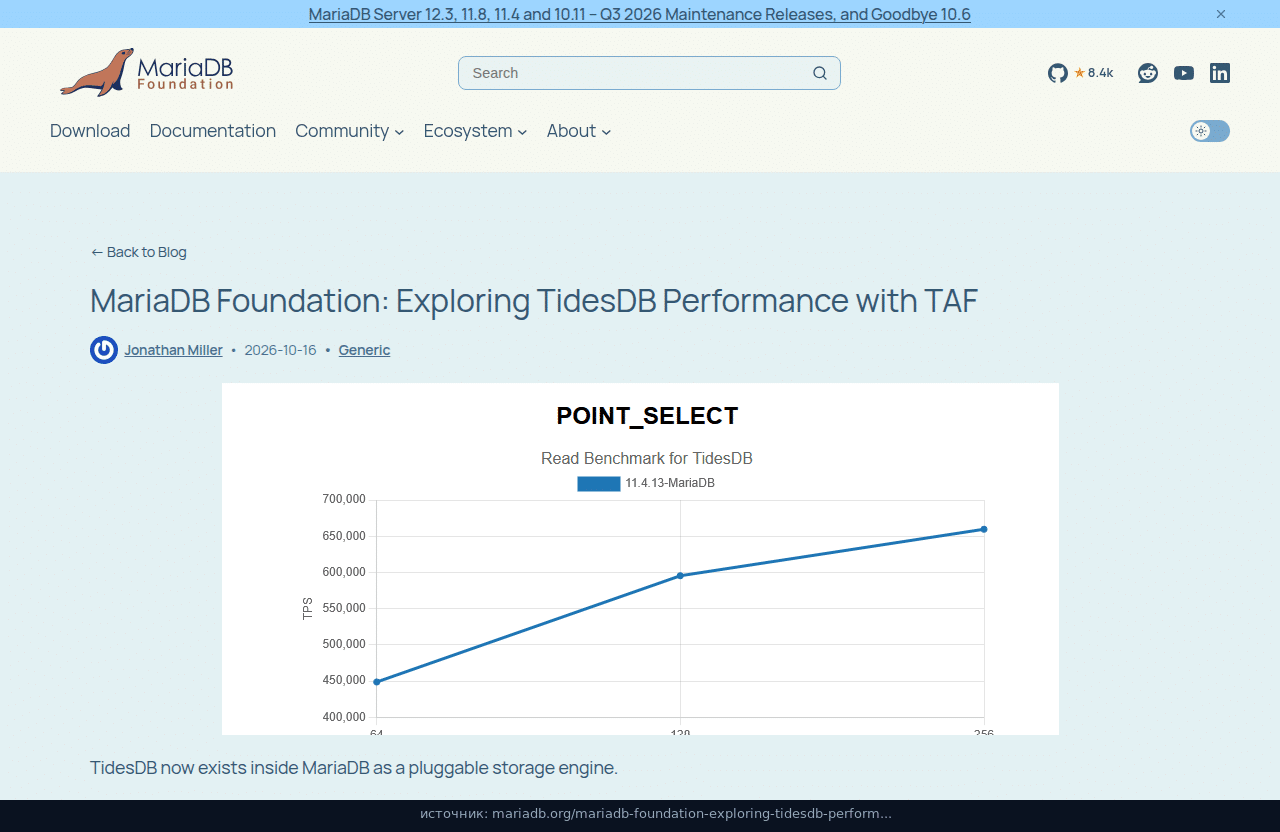Toggle the 11.4.13-MariaDB legend swatch
The image size is (1280, 832).
pos(599,484)
